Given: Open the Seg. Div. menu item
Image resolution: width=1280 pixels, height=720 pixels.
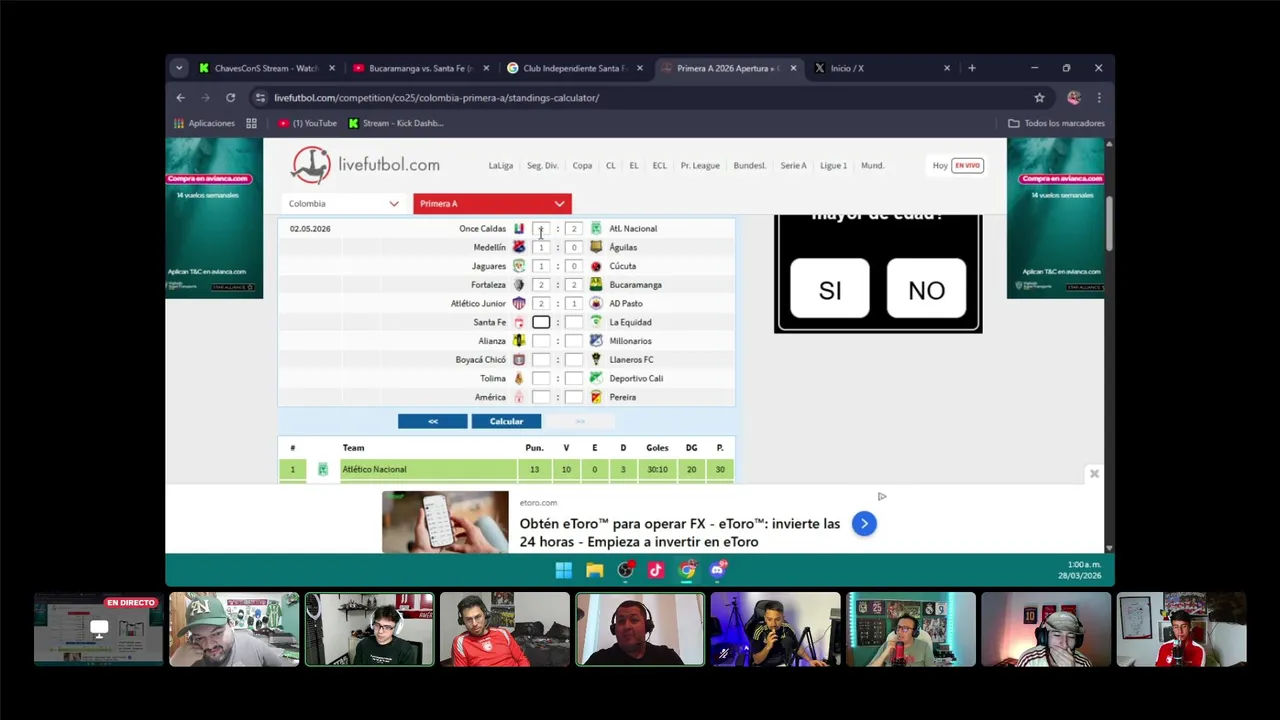Looking at the screenshot, I should (542, 165).
